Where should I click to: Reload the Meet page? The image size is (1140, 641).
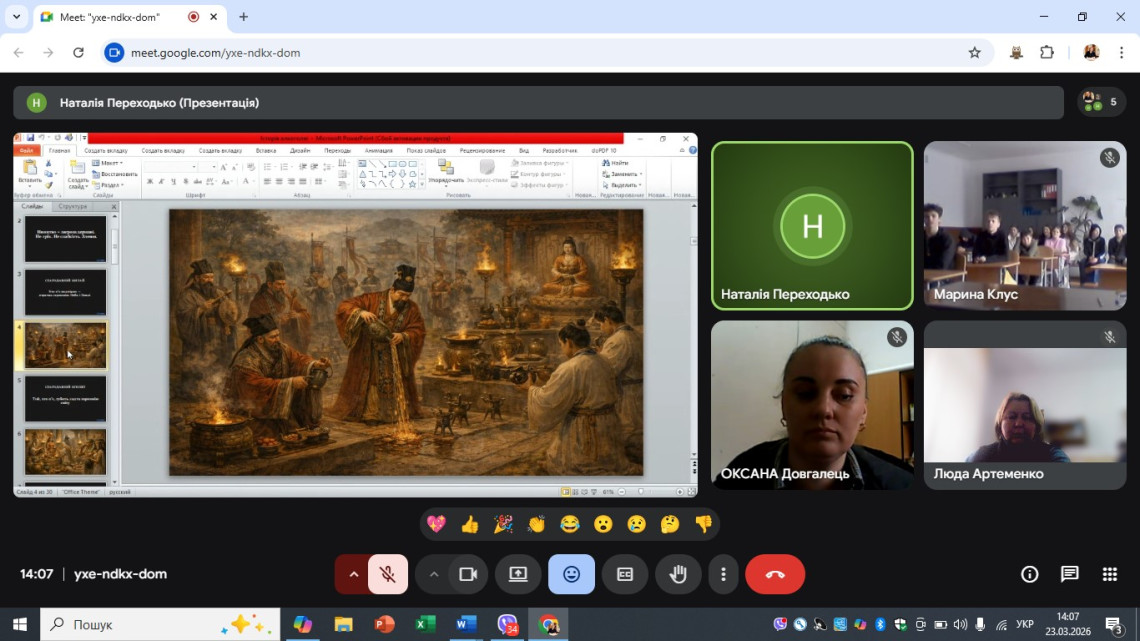tap(79, 52)
